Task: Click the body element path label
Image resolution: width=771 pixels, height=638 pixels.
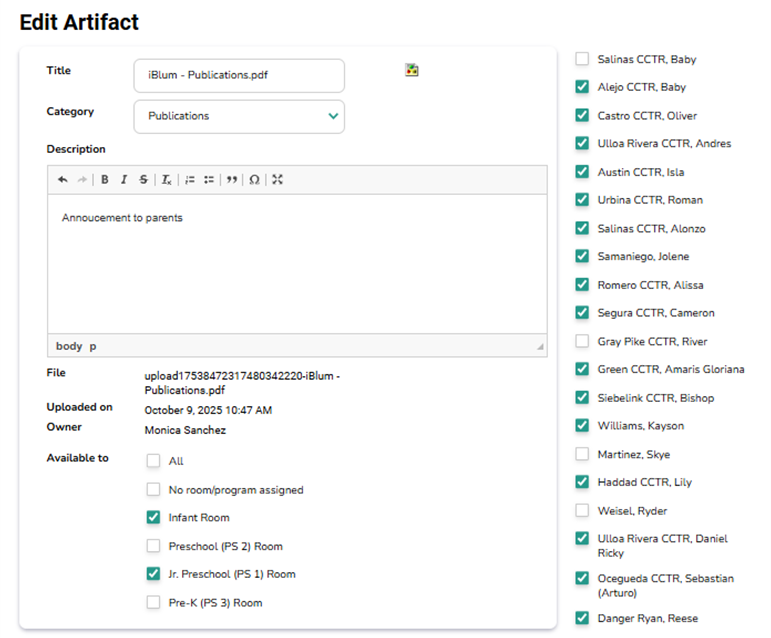Action: click(x=69, y=346)
